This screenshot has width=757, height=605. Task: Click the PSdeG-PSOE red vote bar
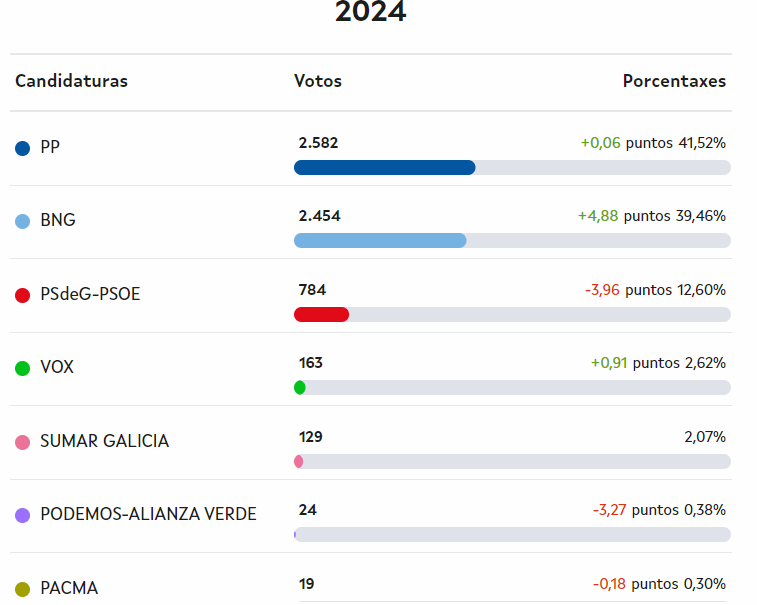coord(321,314)
